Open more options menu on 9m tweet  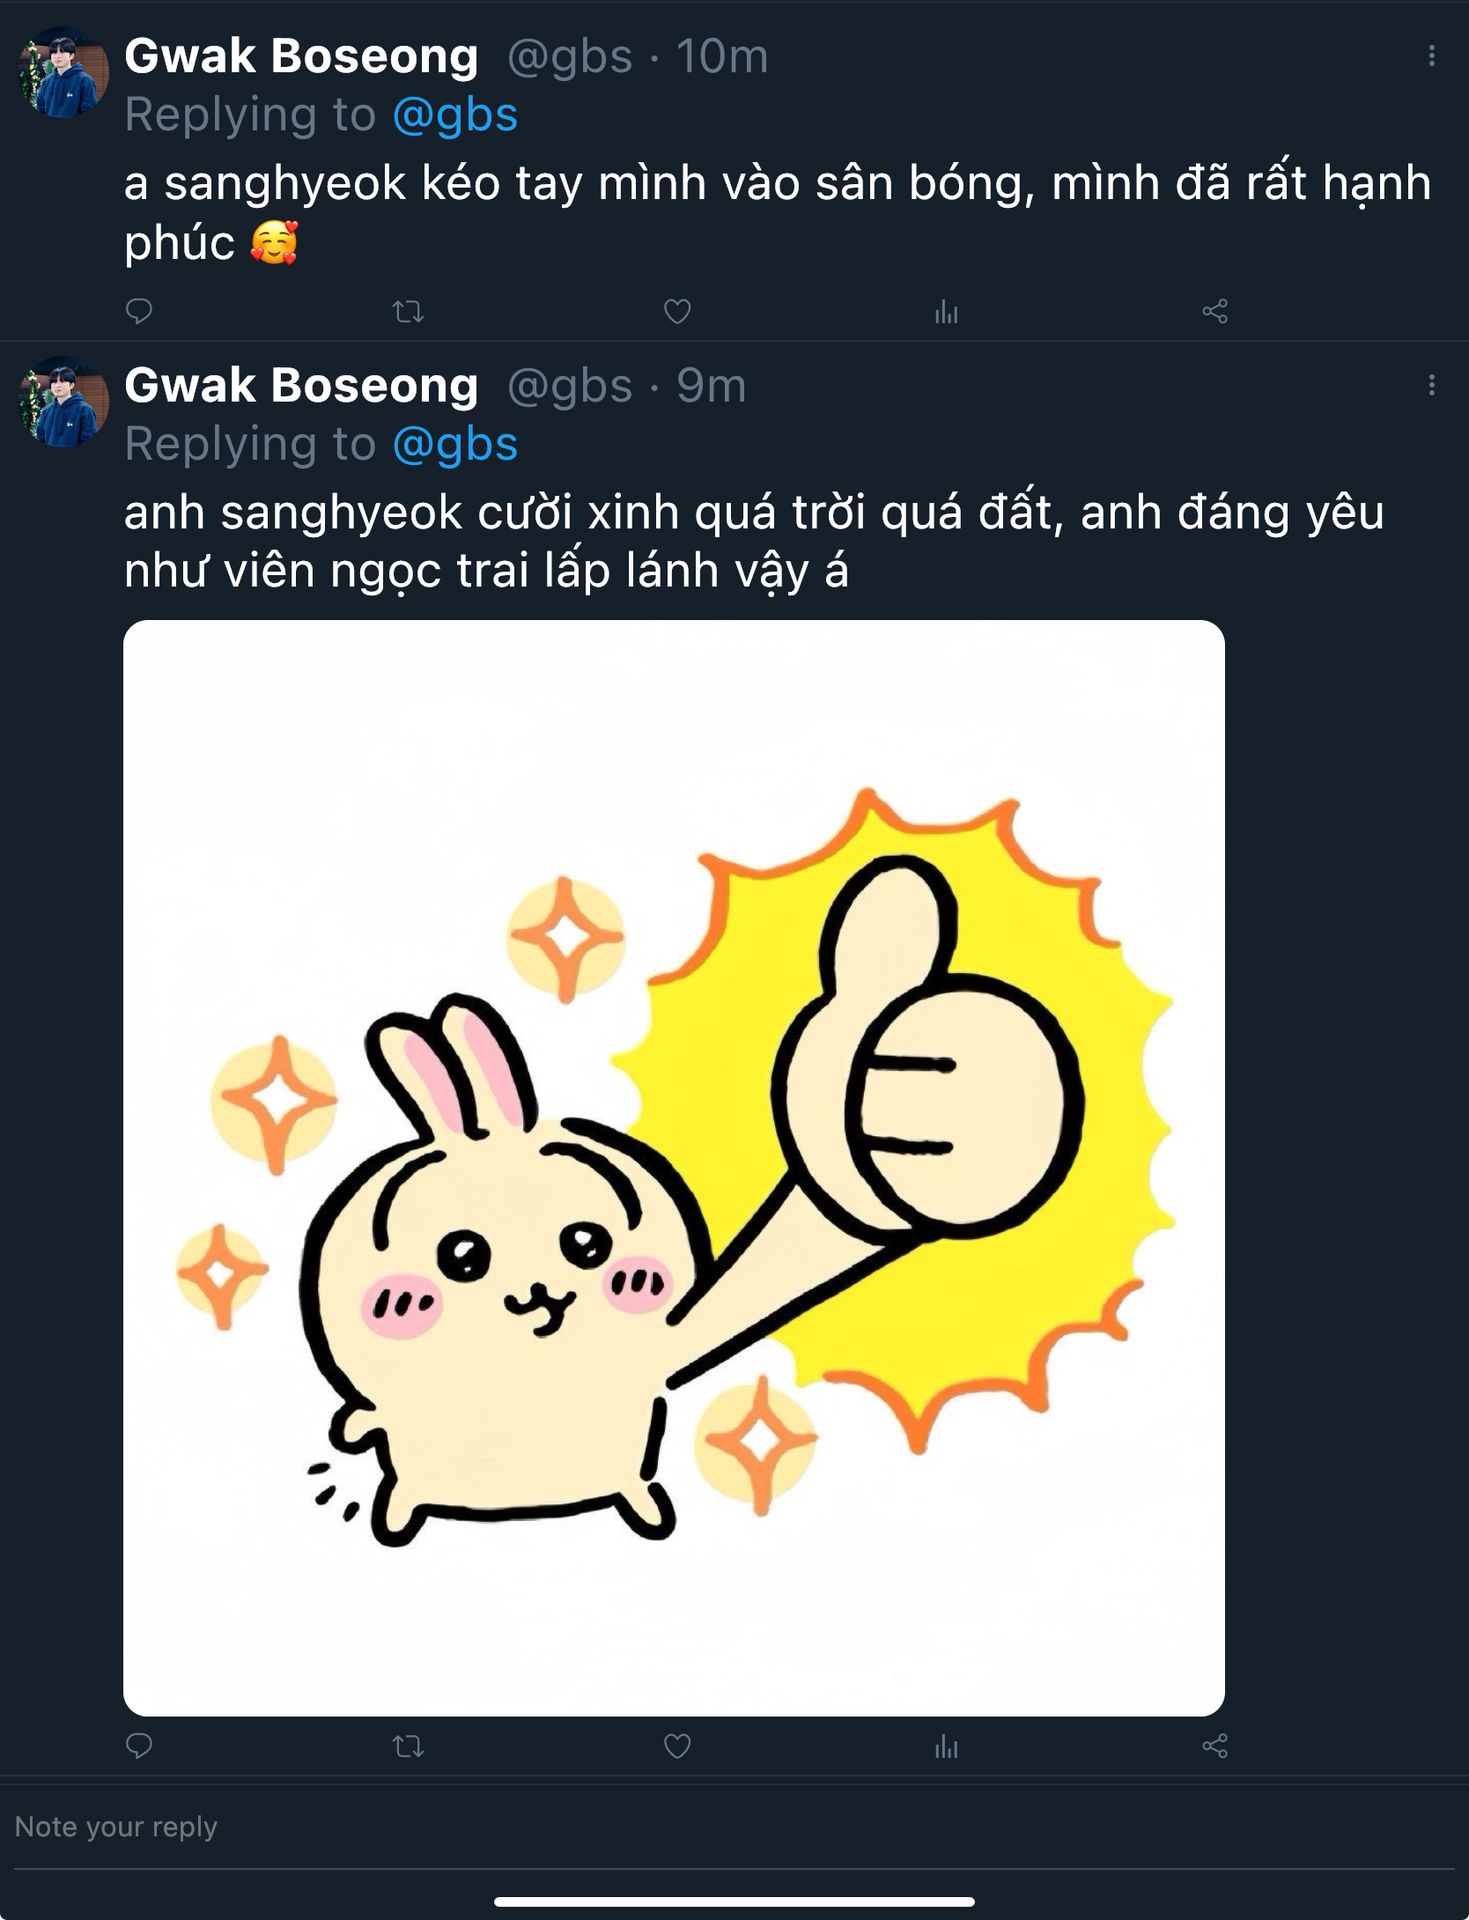[1432, 385]
